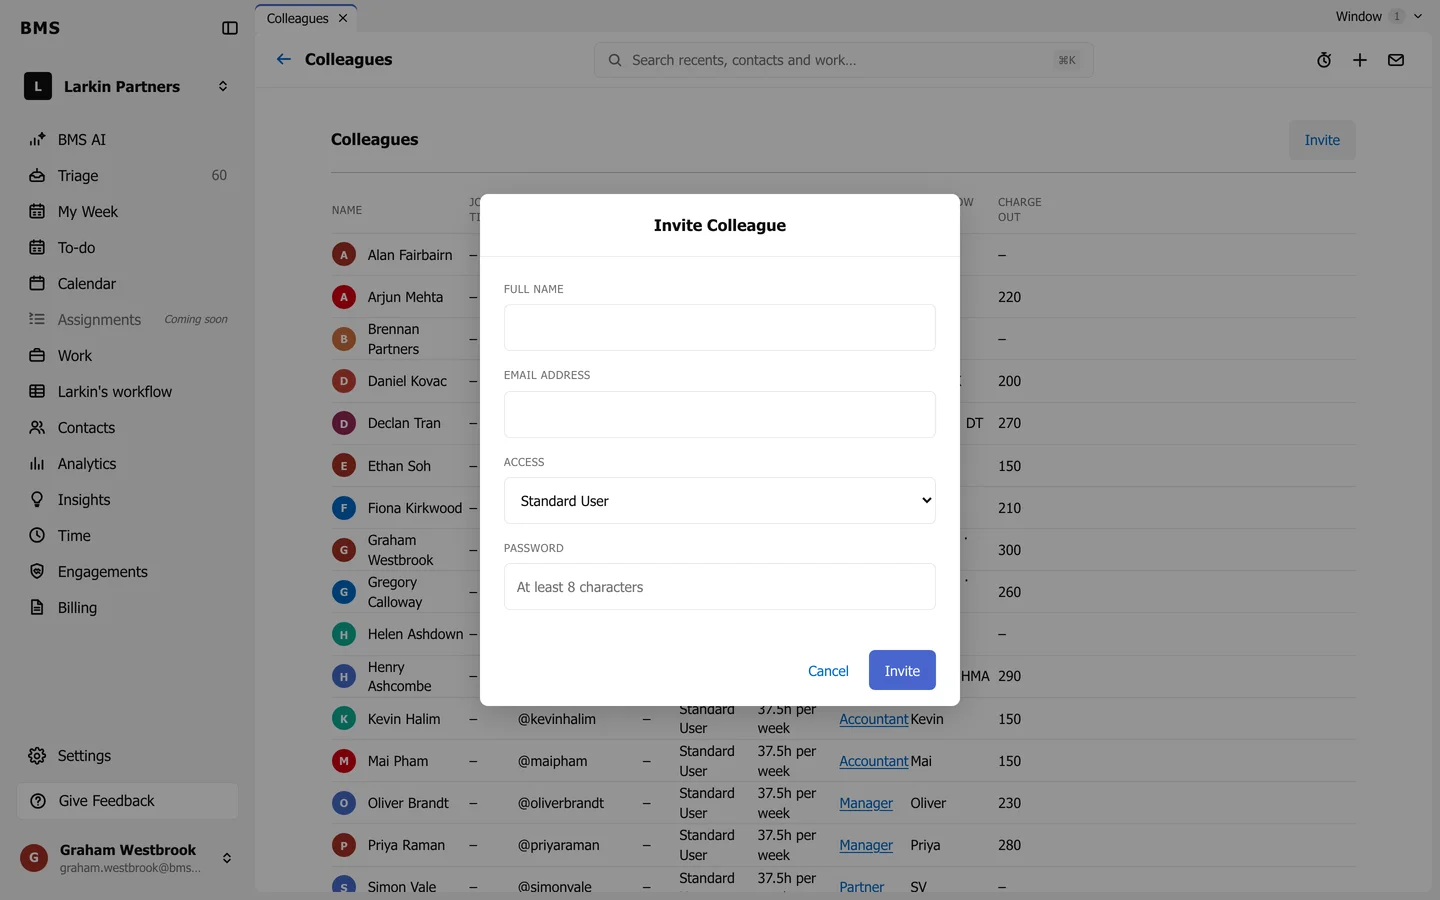Click the blue Invite button in dialog
The height and width of the screenshot is (900, 1440).
tap(902, 670)
